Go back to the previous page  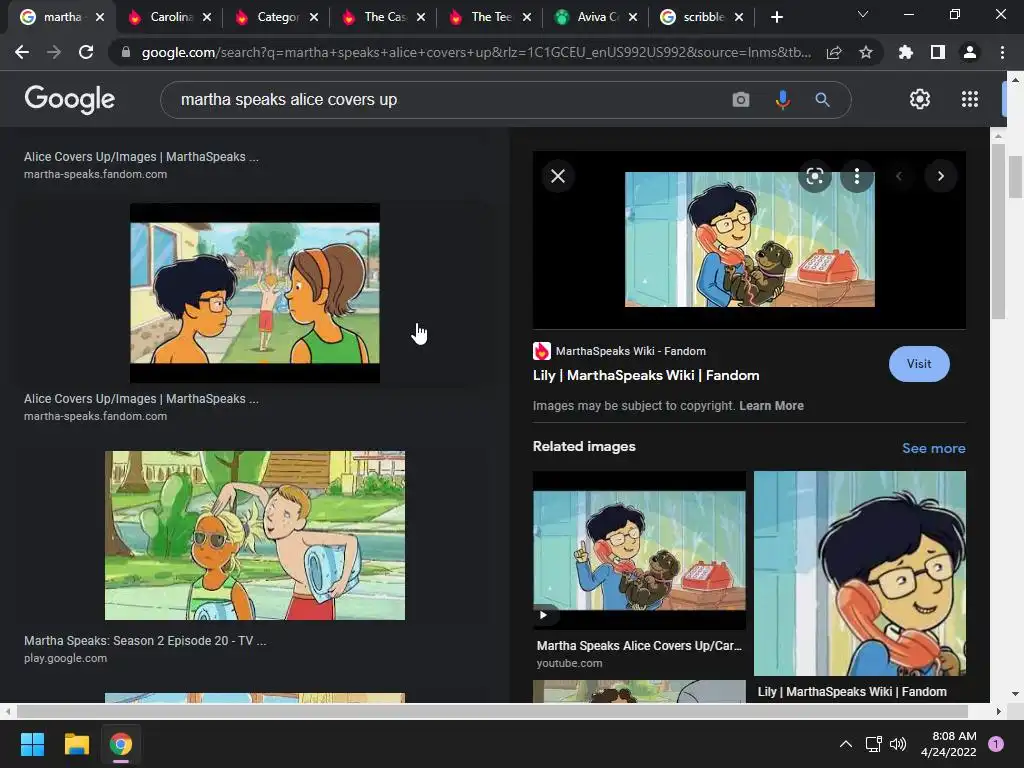click(22, 52)
